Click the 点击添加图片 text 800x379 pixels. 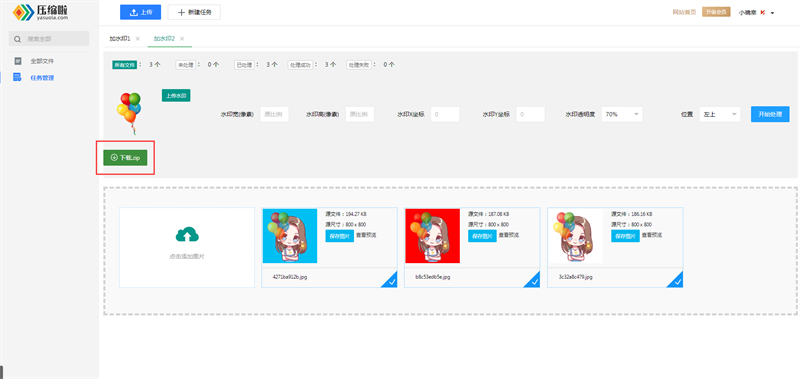coord(187,256)
